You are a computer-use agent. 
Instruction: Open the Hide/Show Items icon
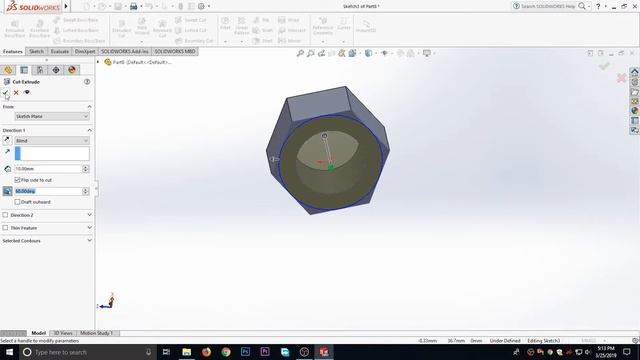click(x=384, y=53)
